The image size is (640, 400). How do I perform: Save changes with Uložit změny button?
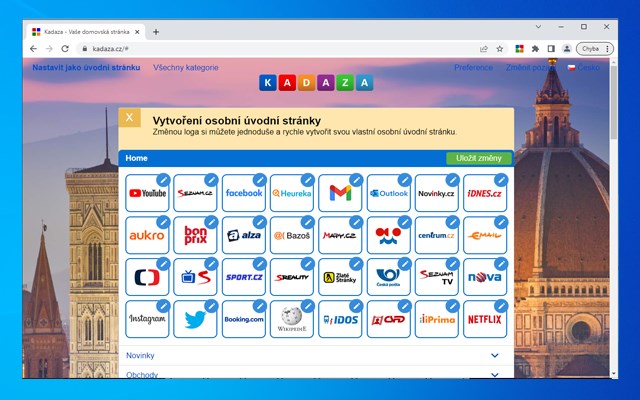[x=479, y=158]
